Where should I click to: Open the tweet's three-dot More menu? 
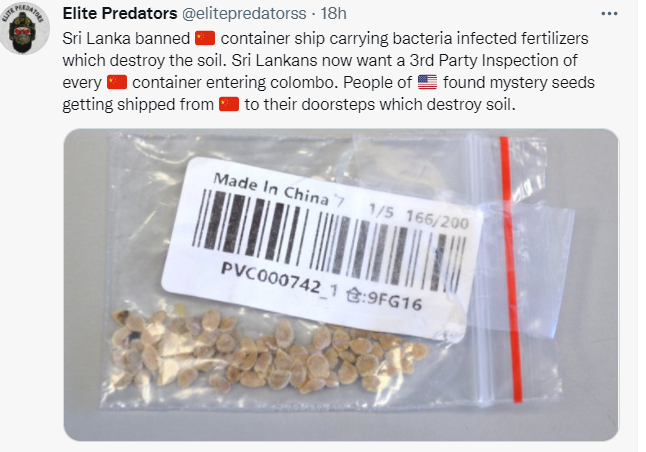tap(609, 14)
